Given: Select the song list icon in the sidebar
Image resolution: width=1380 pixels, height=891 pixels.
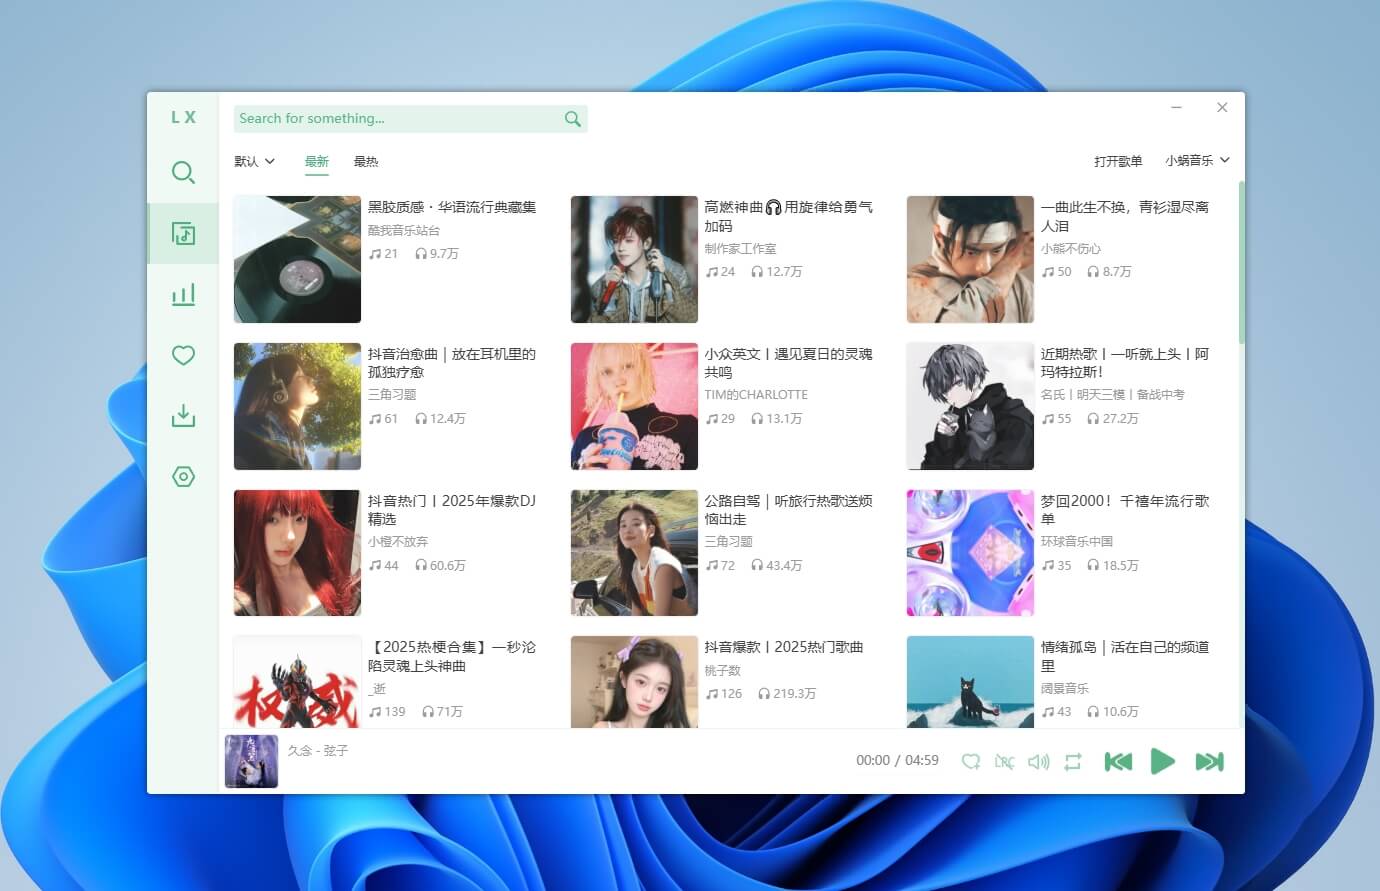Looking at the screenshot, I should [x=183, y=233].
